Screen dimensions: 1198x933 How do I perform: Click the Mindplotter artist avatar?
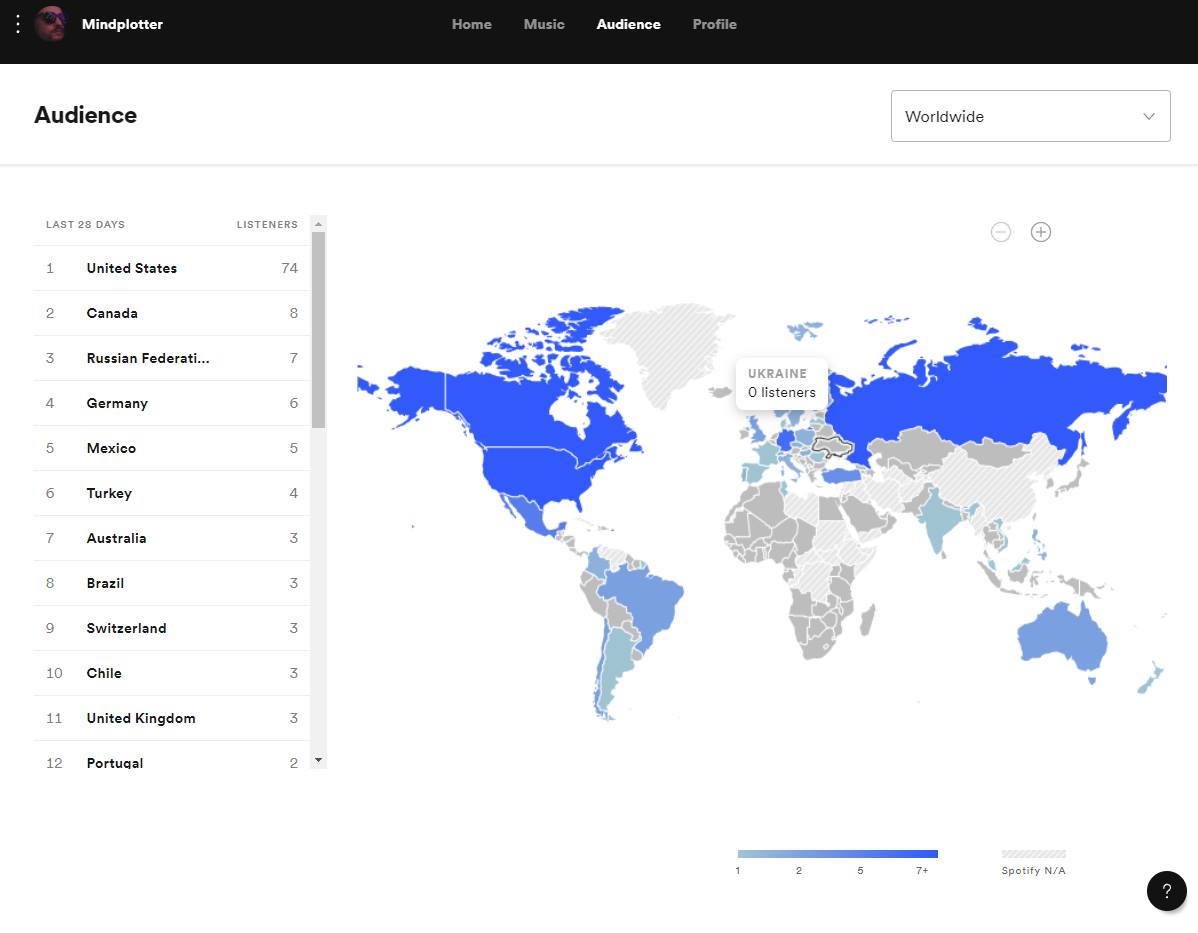[x=51, y=24]
